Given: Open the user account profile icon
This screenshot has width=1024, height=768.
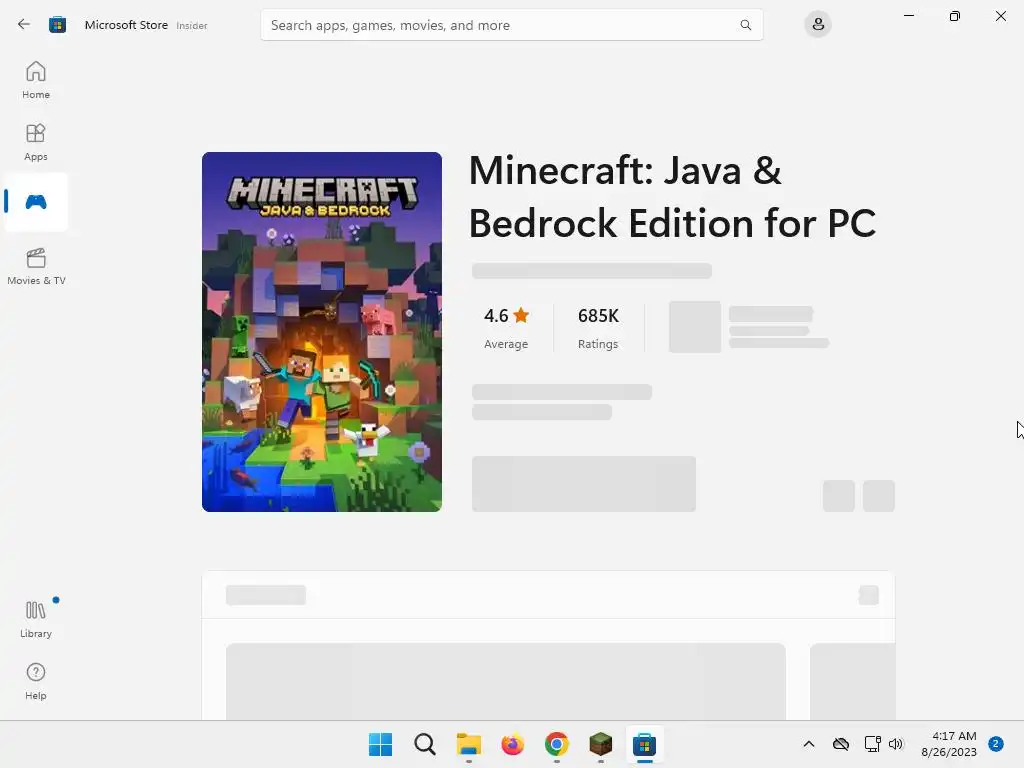Looking at the screenshot, I should pyautogui.click(x=818, y=25).
